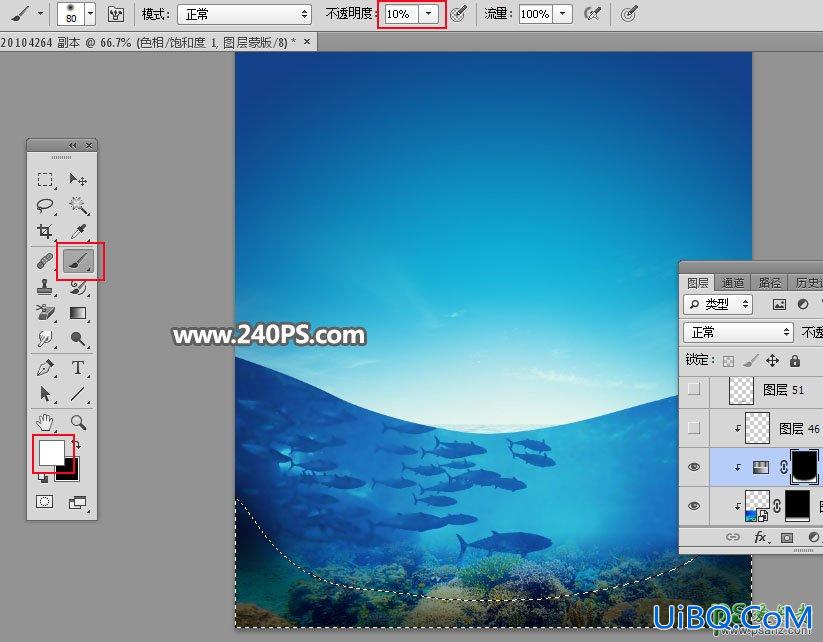Select the Gradient tool

[x=78, y=313]
